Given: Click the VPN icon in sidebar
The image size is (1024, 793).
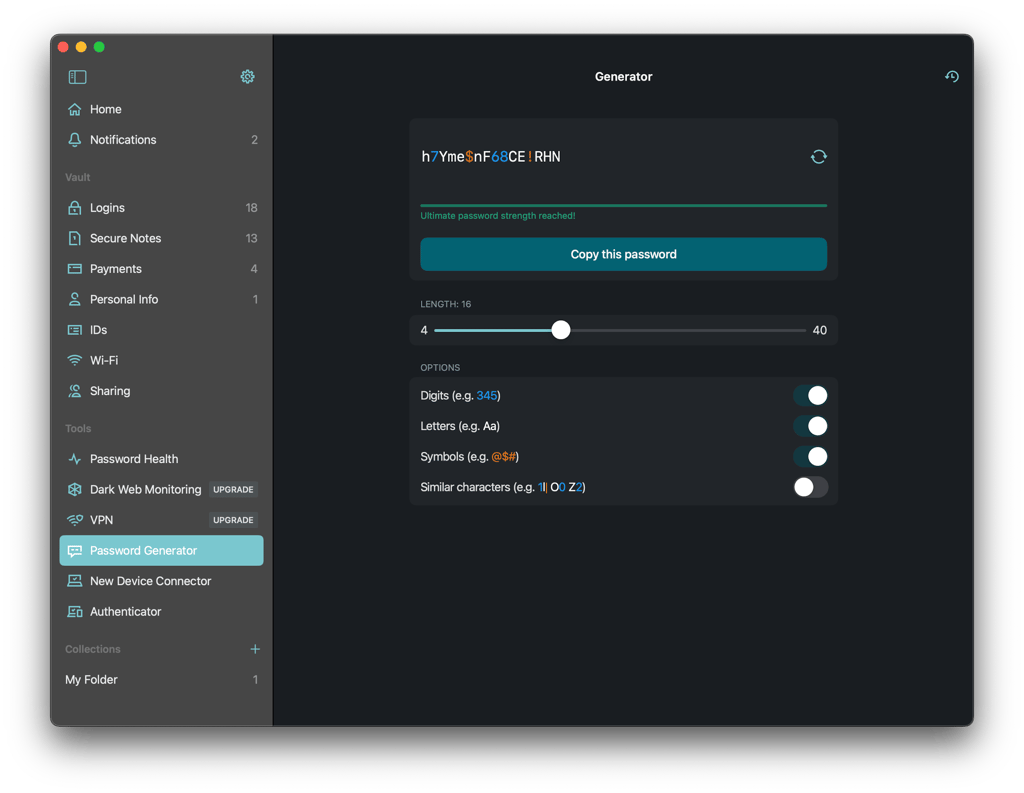Looking at the screenshot, I should [75, 520].
